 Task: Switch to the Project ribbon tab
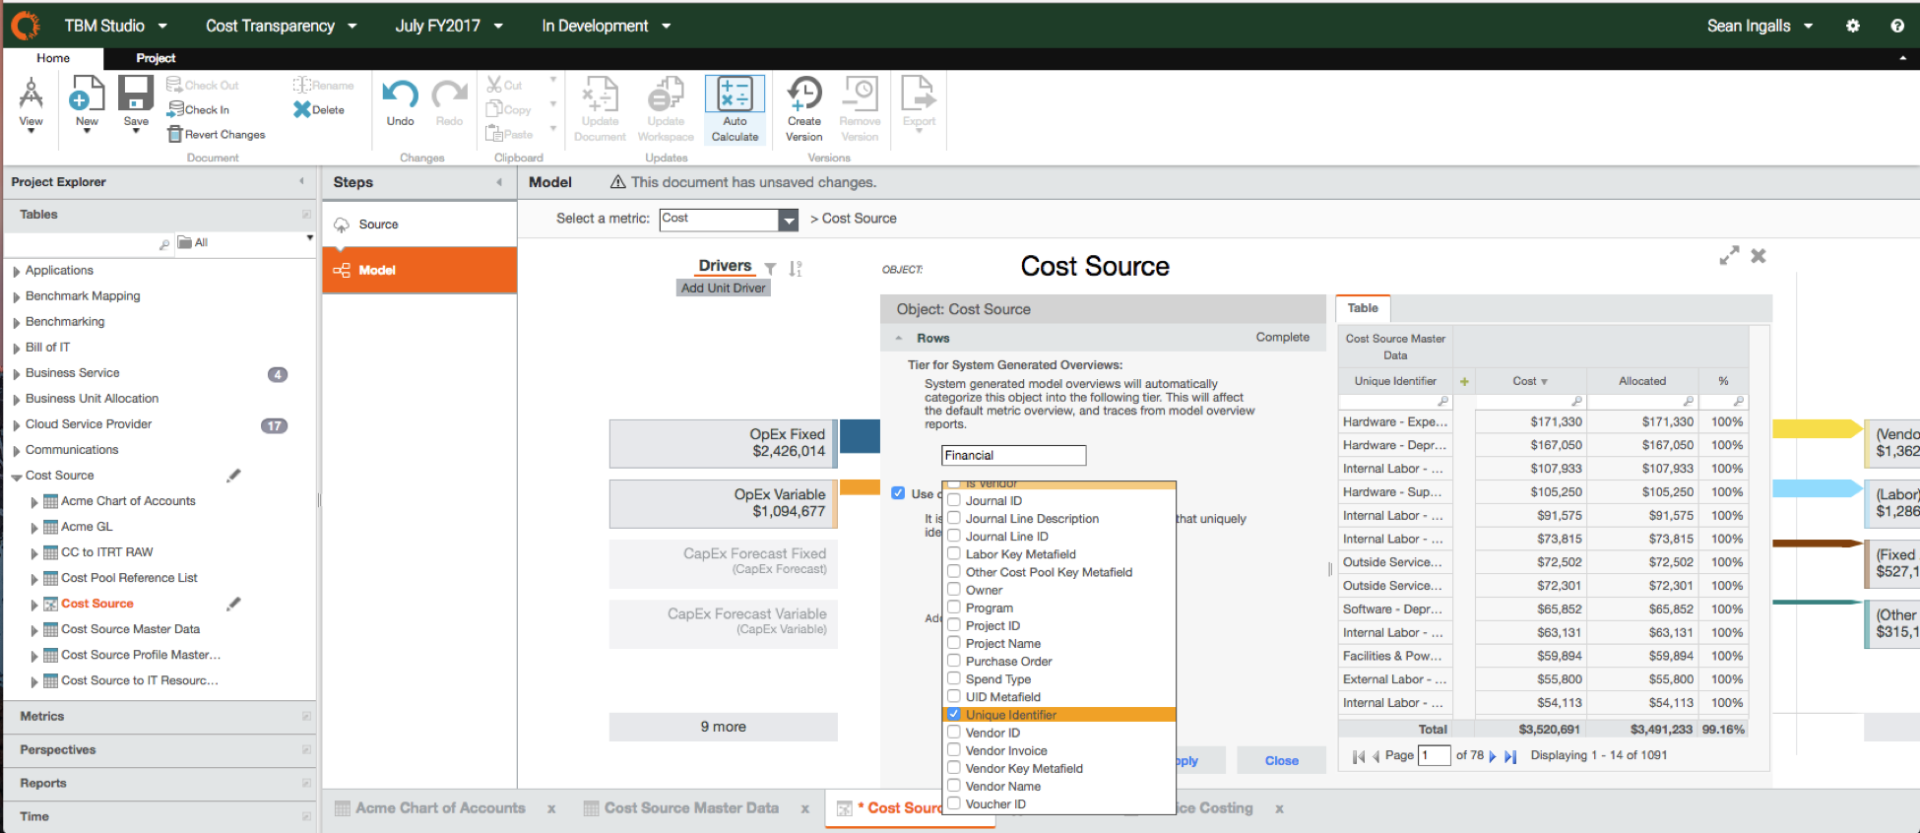tap(155, 58)
